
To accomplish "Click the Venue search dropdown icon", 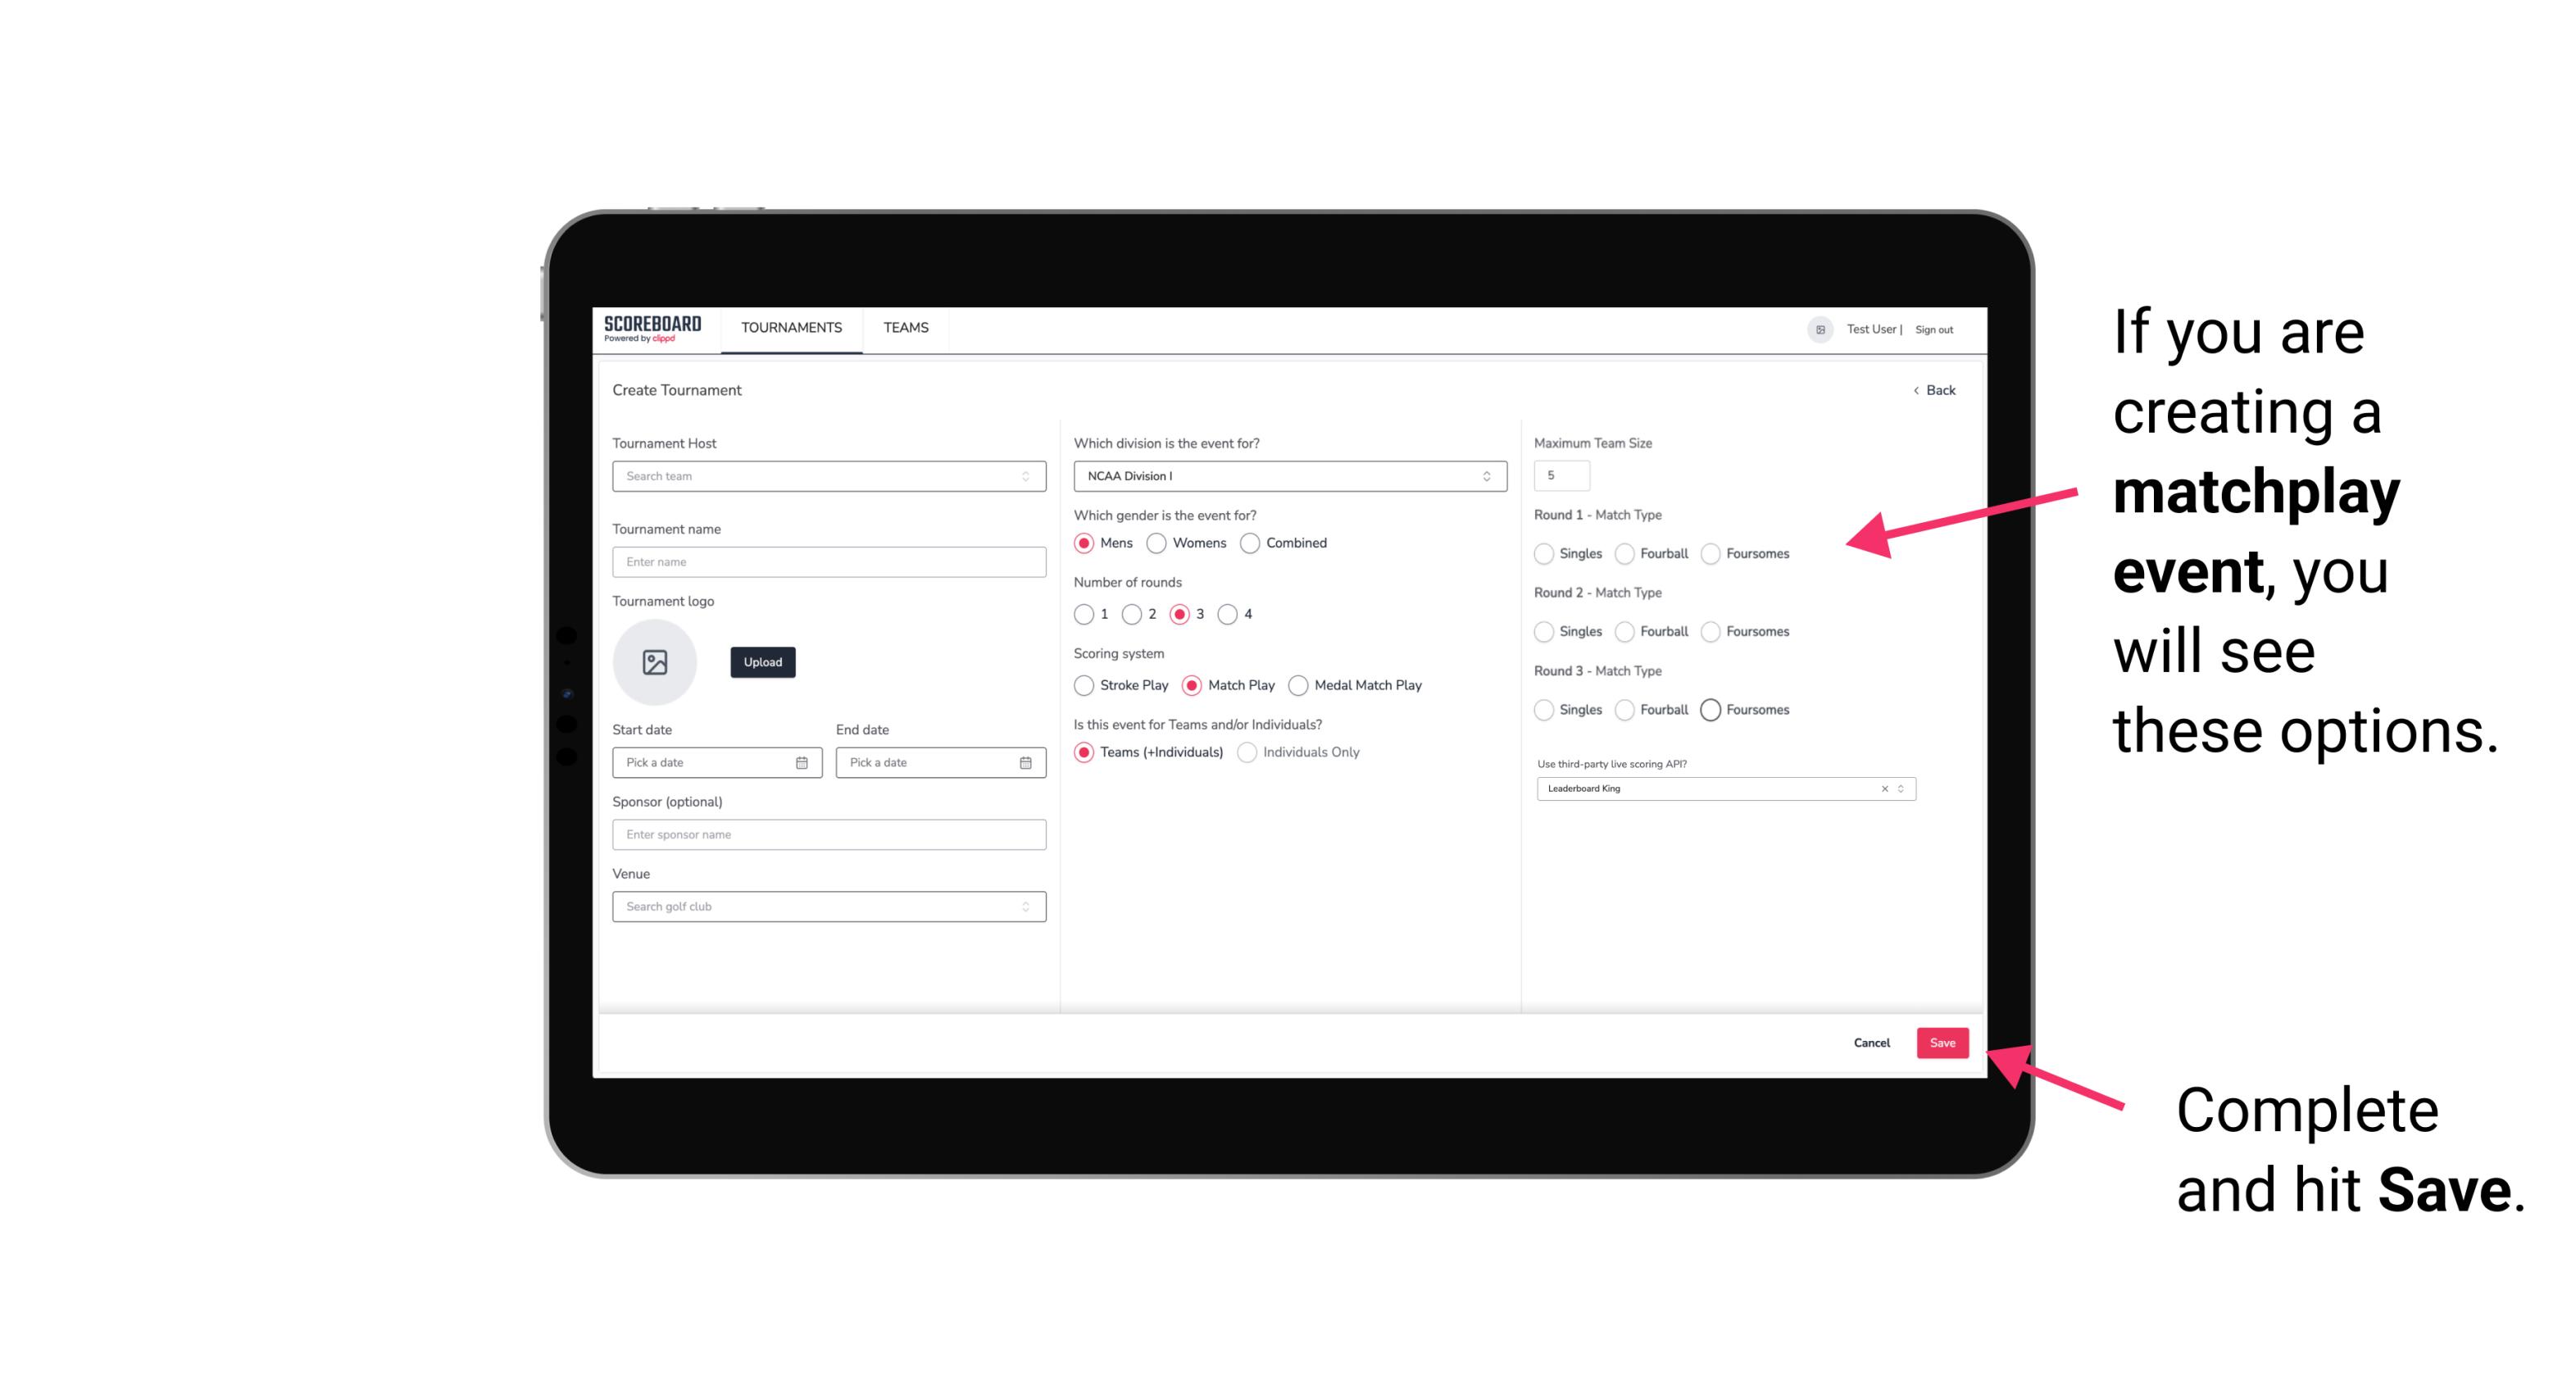I will pos(1025,907).
